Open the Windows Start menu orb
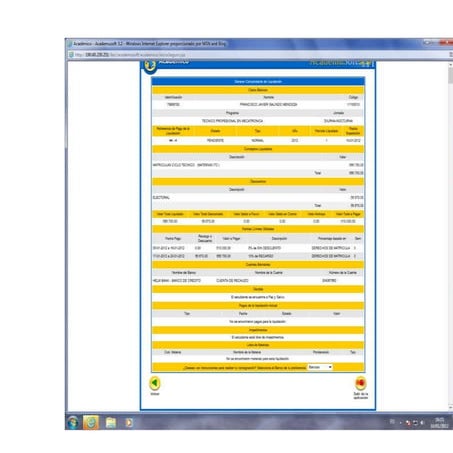This screenshot has height=453, width=453. tap(73, 422)
